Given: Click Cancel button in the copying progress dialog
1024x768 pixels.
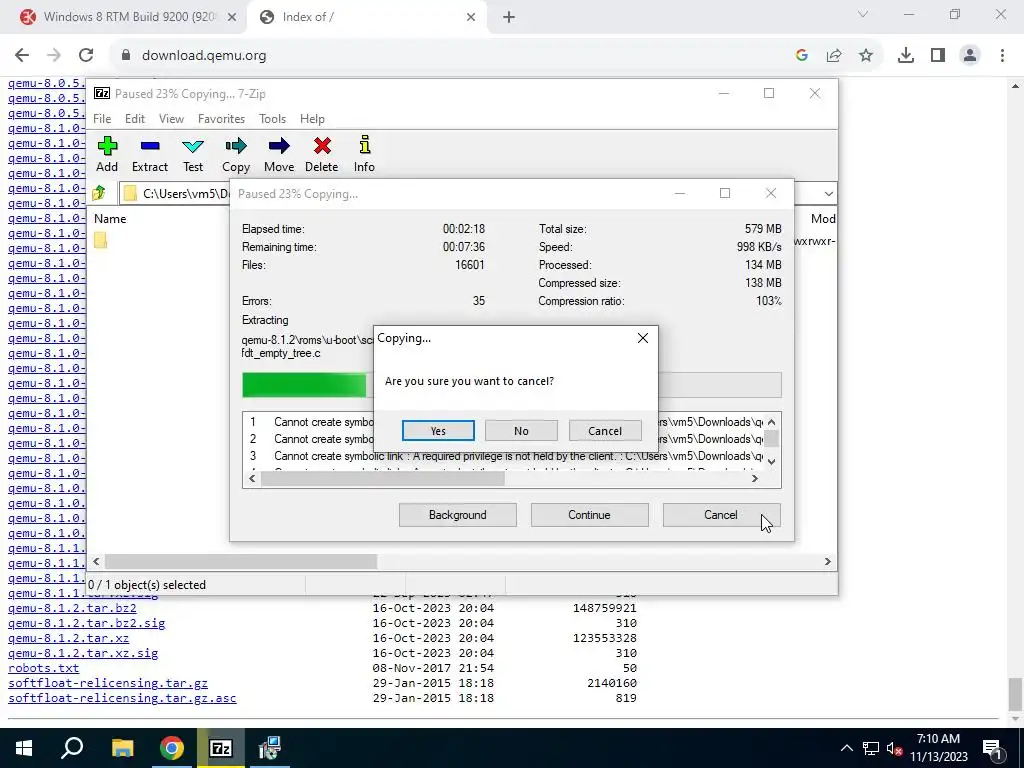Looking at the screenshot, I should click(721, 515).
